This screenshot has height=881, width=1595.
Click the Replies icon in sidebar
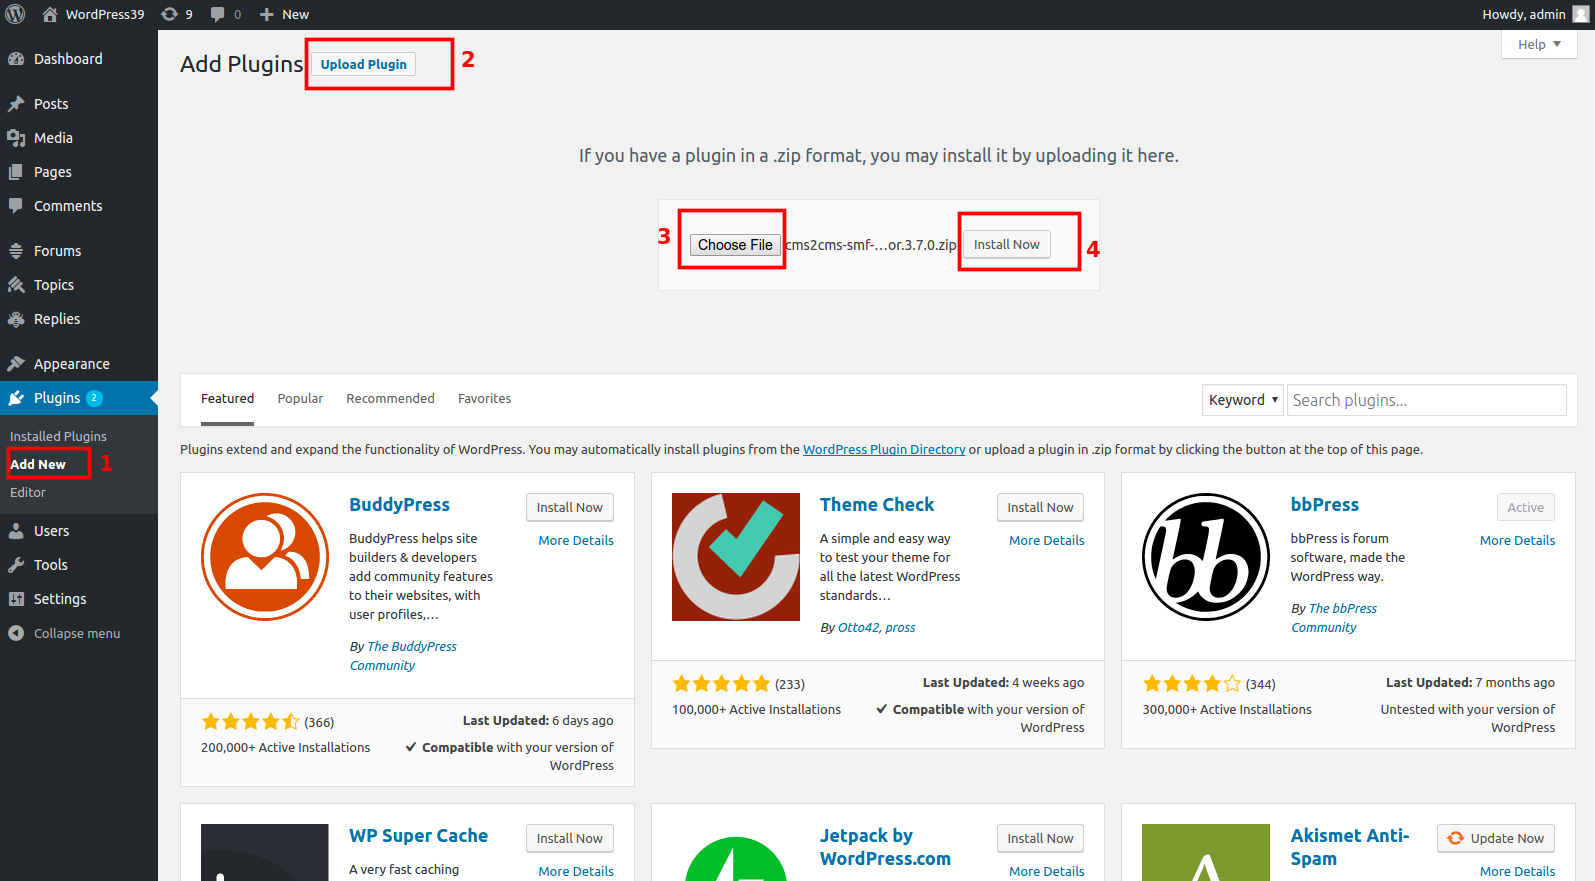tap(16, 319)
